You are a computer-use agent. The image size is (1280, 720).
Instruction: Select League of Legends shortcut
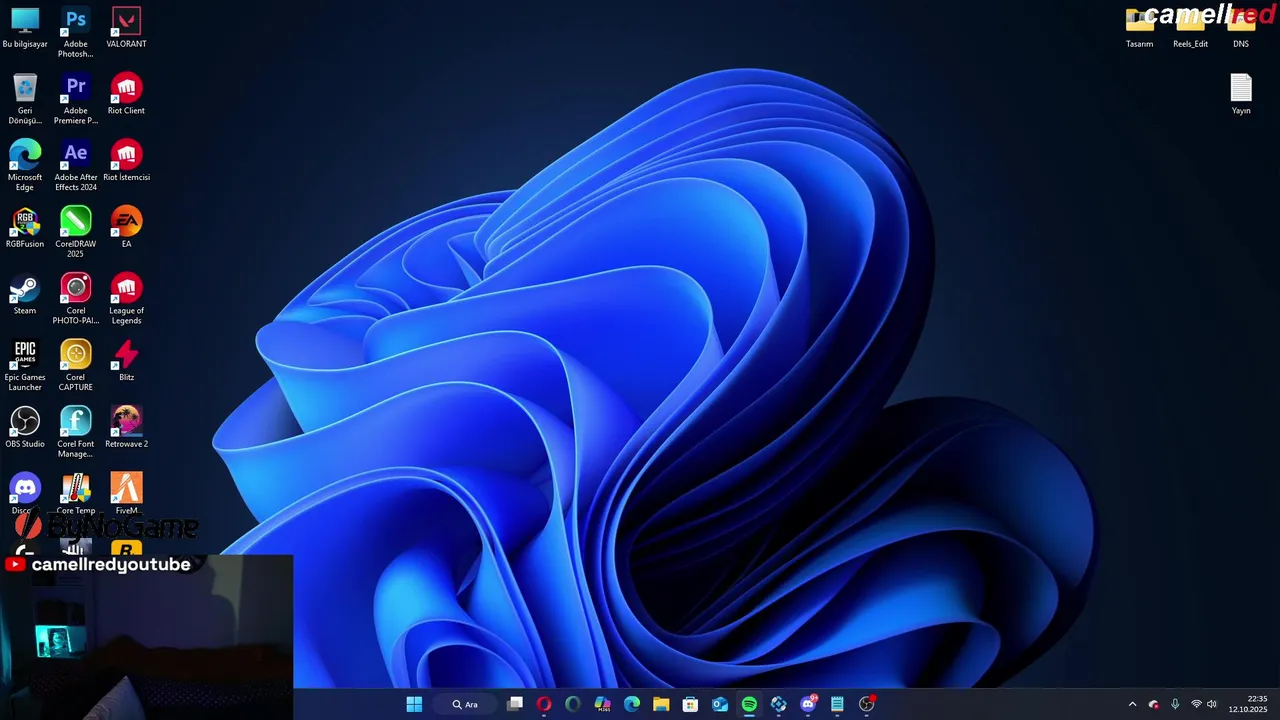(126, 299)
